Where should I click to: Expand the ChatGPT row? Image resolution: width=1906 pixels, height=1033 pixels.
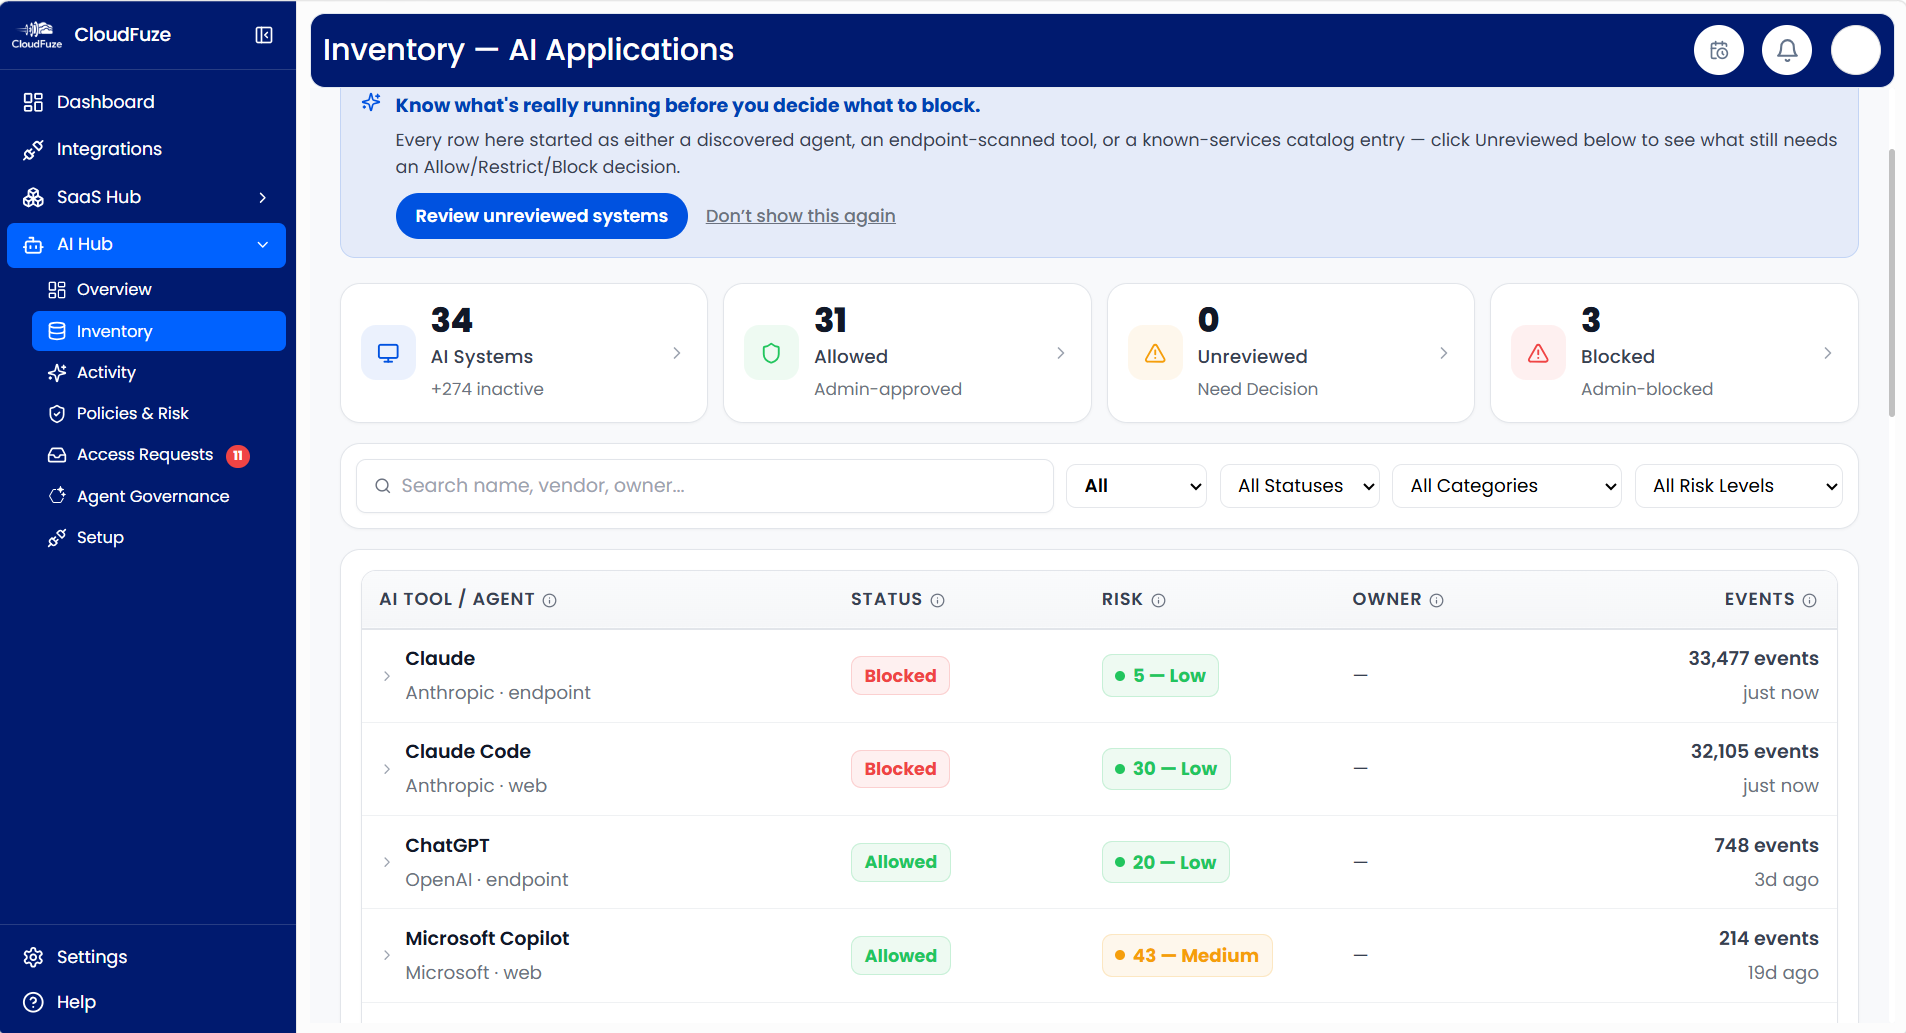[x=387, y=862]
